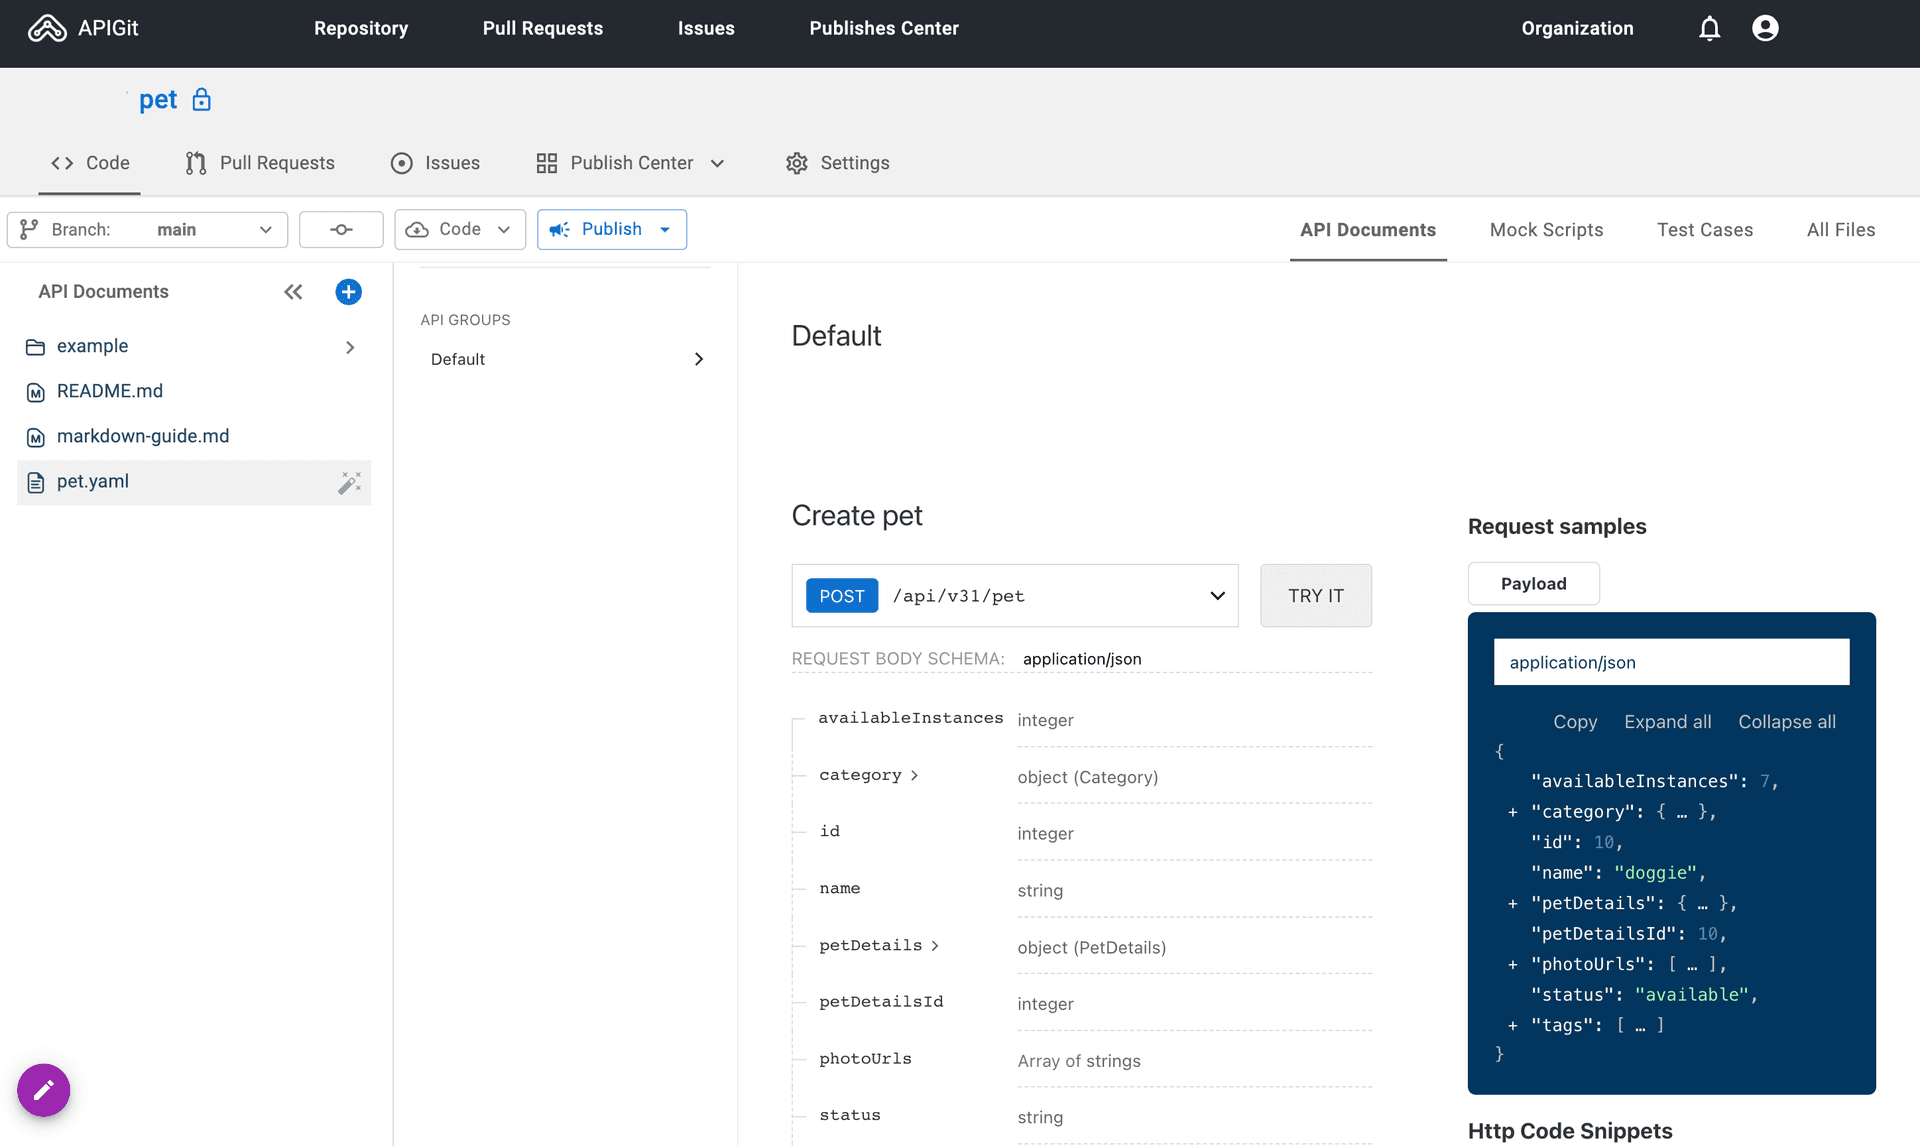
Task: Expand the petDetails JSON node in sample
Action: 1513,904
